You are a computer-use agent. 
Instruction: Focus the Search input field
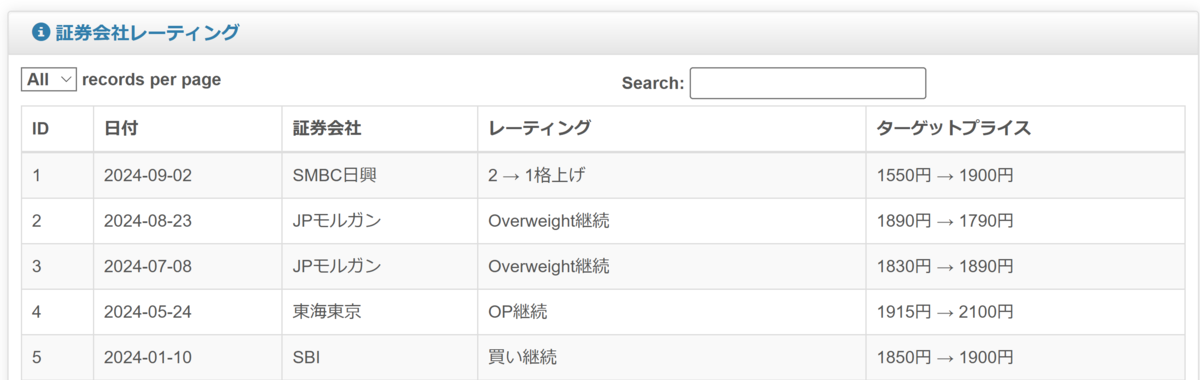(808, 83)
